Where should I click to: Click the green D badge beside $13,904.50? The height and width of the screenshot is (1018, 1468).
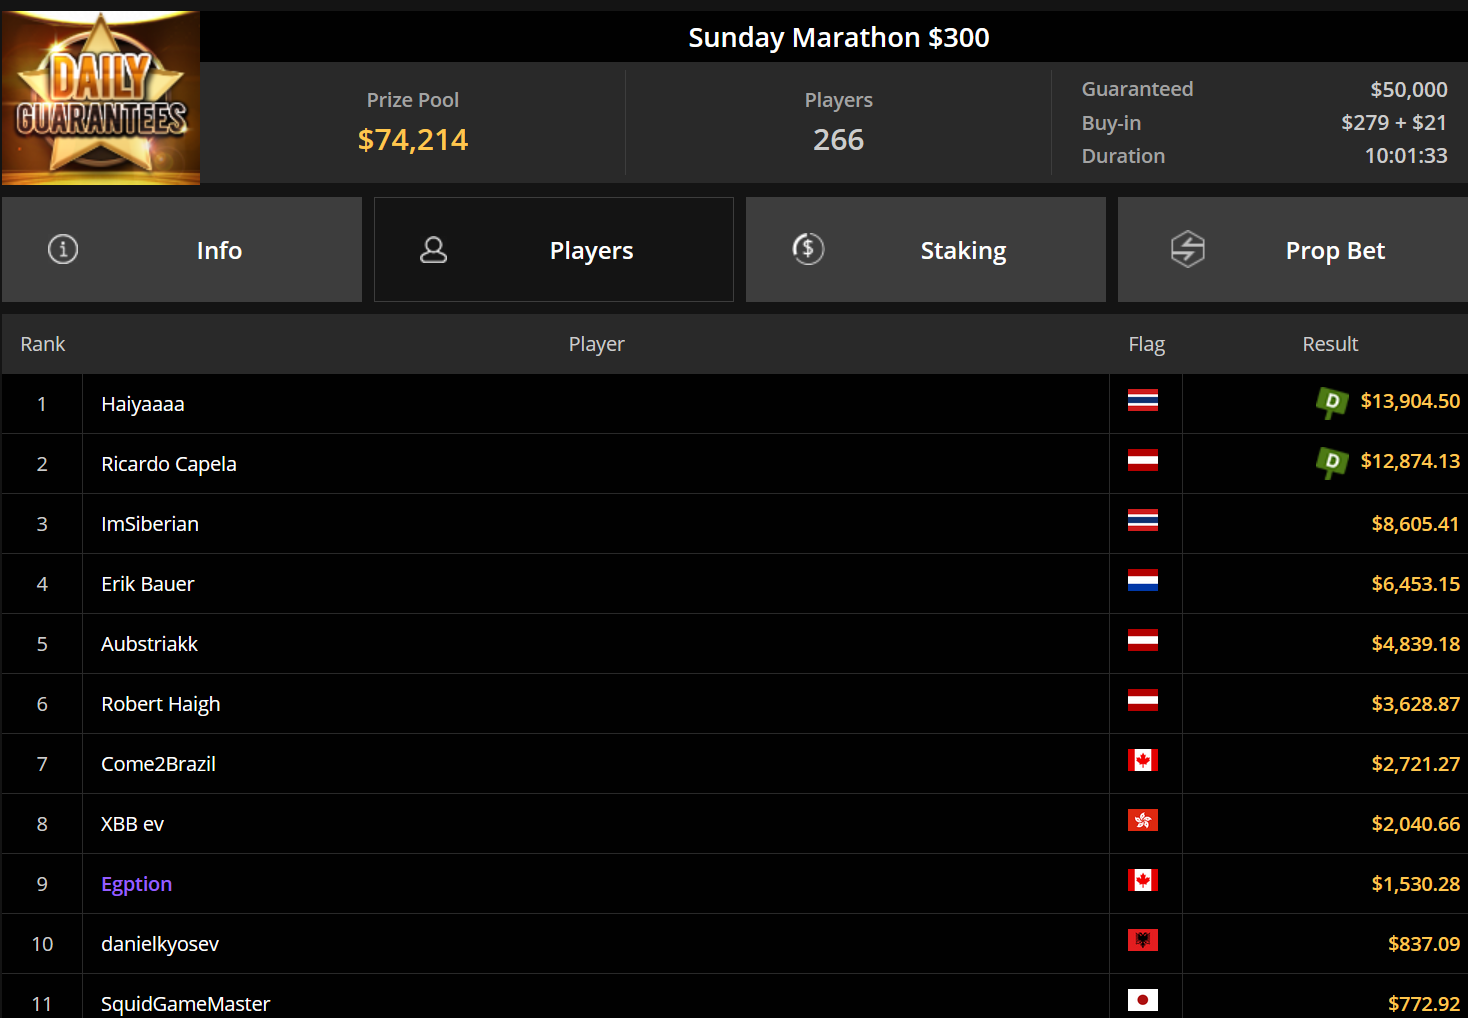point(1332,403)
